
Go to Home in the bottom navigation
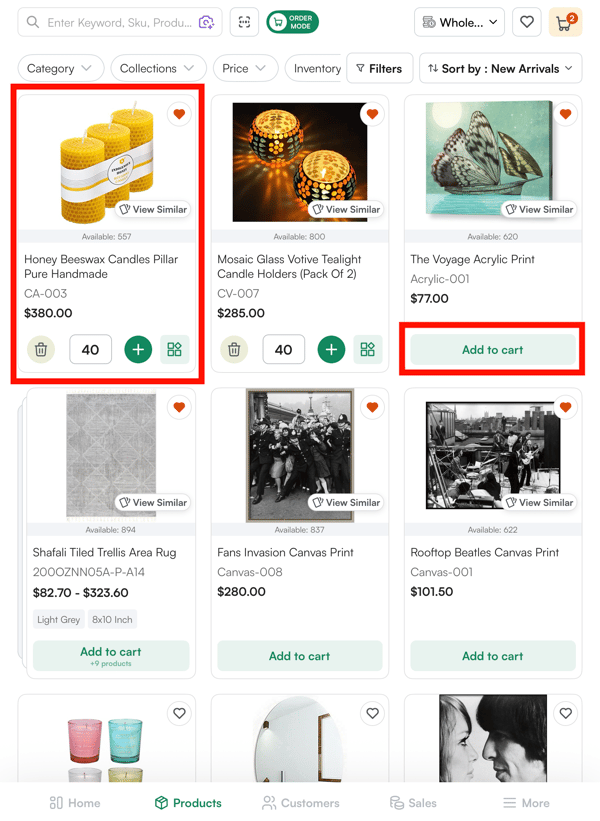pos(74,802)
